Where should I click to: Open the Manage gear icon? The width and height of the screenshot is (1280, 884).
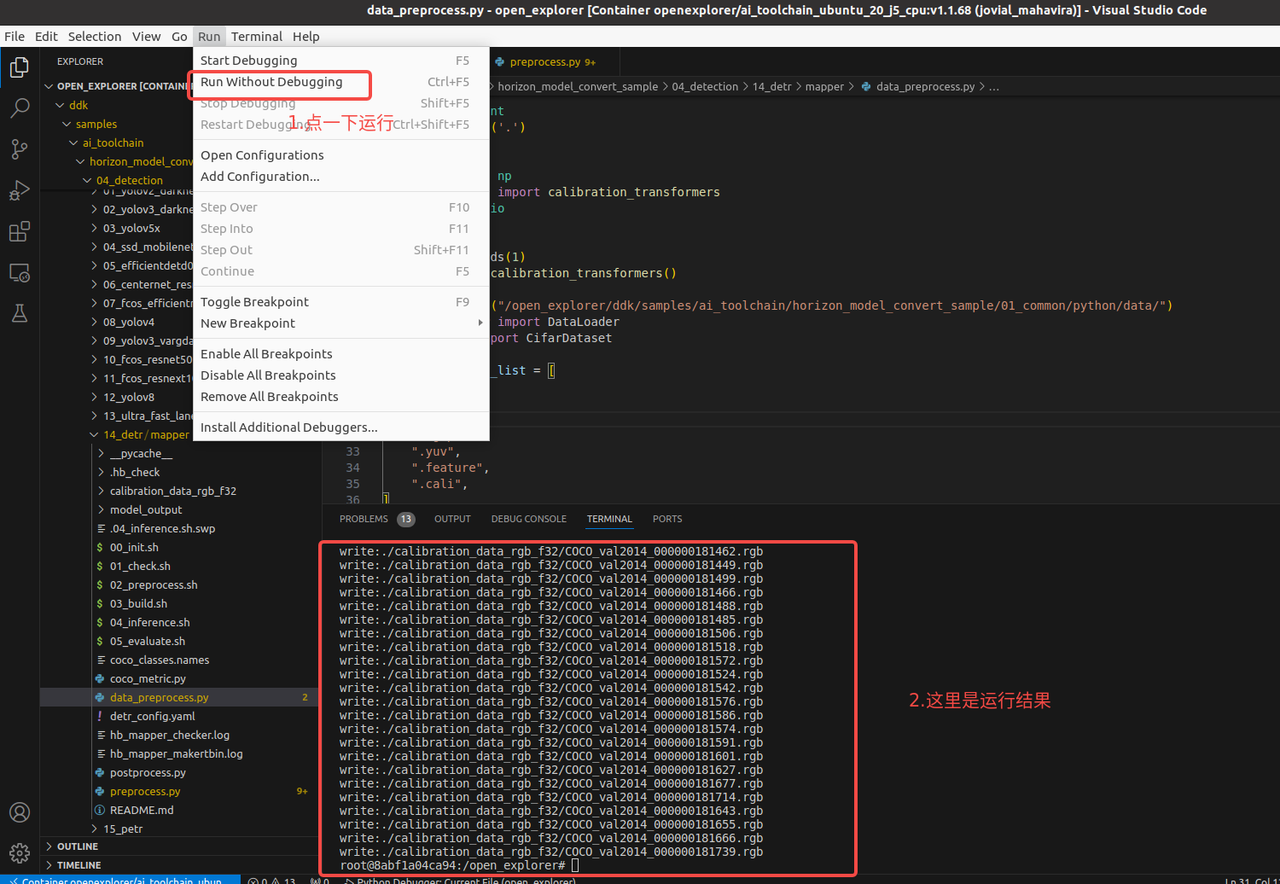point(19,853)
